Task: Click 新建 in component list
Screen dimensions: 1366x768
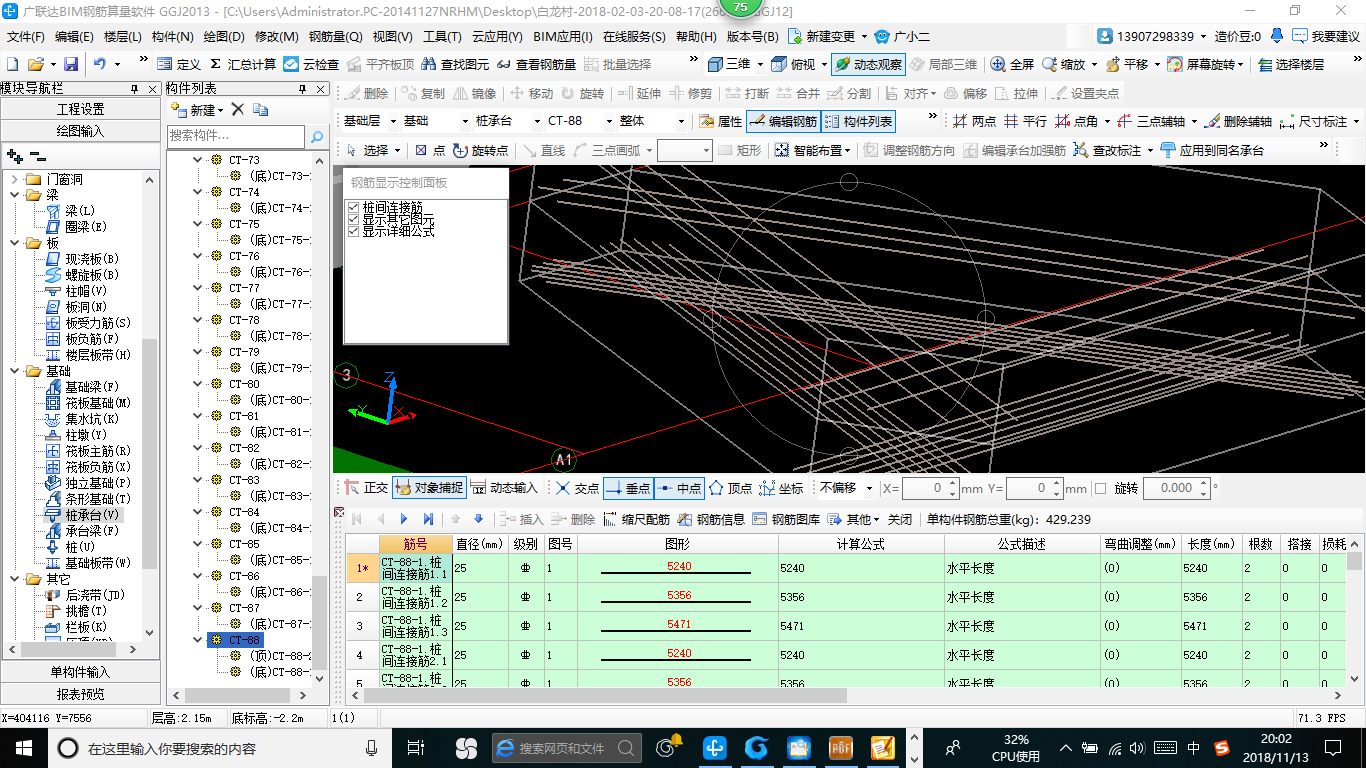Action: click(x=197, y=109)
